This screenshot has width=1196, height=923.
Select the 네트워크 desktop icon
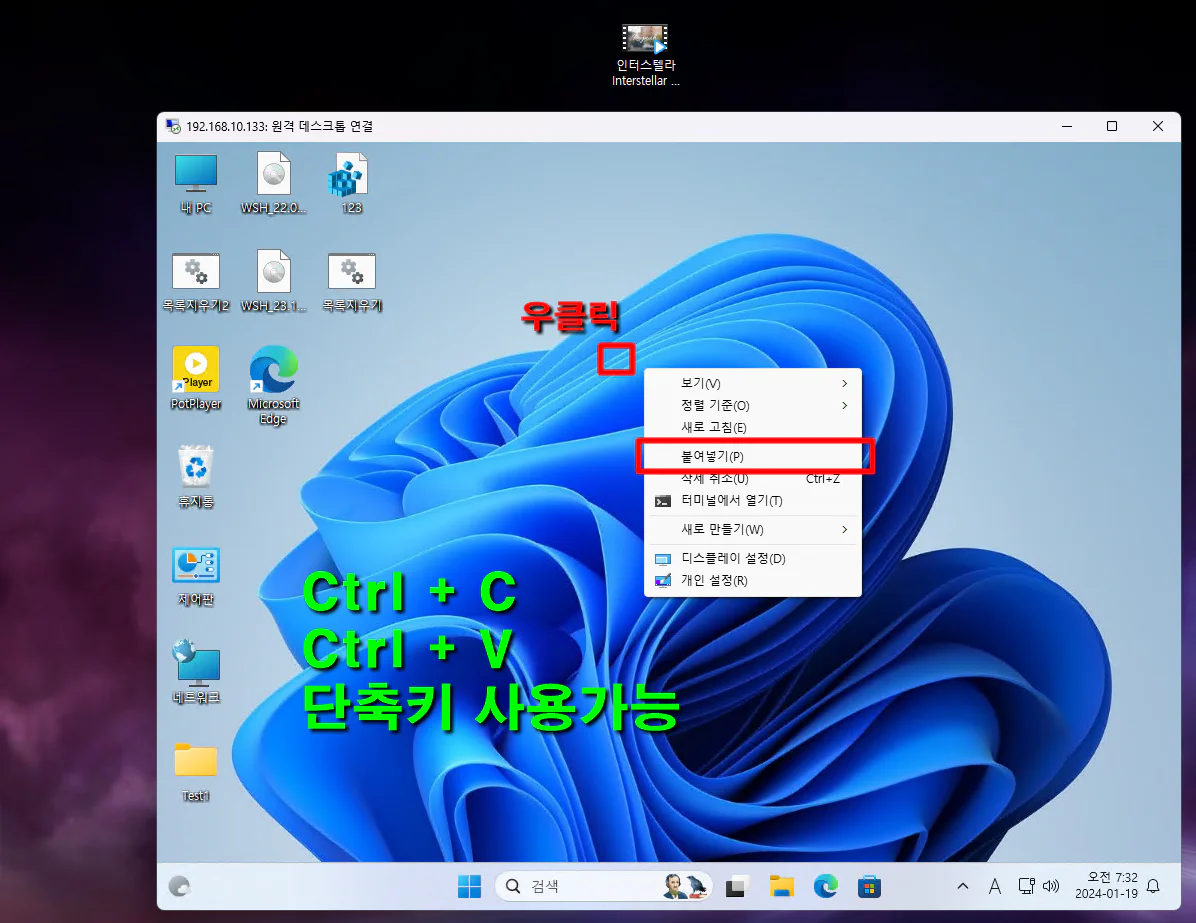[196, 664]
